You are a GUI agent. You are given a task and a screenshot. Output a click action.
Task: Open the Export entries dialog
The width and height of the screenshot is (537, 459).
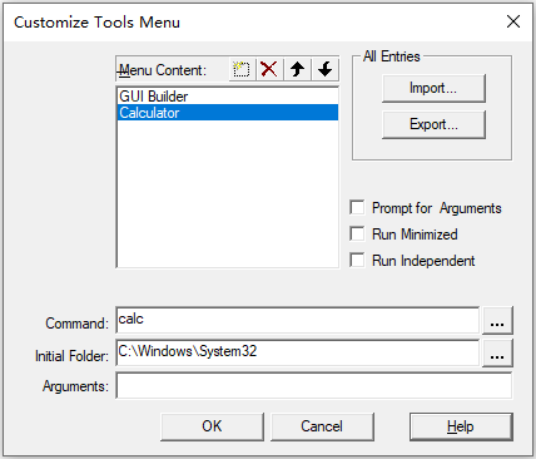tap(434, 124)
